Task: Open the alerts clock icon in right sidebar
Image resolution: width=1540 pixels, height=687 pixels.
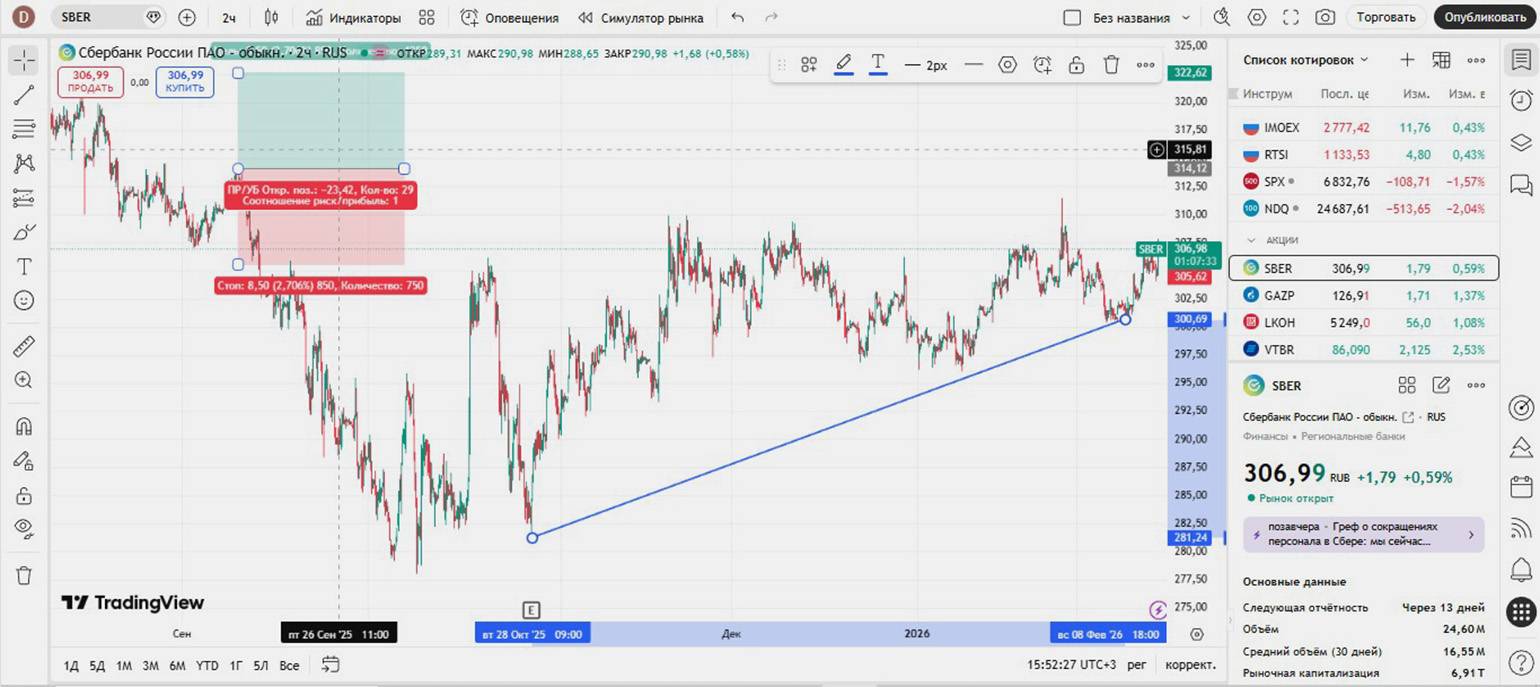Action: (x=1521, y=99)
